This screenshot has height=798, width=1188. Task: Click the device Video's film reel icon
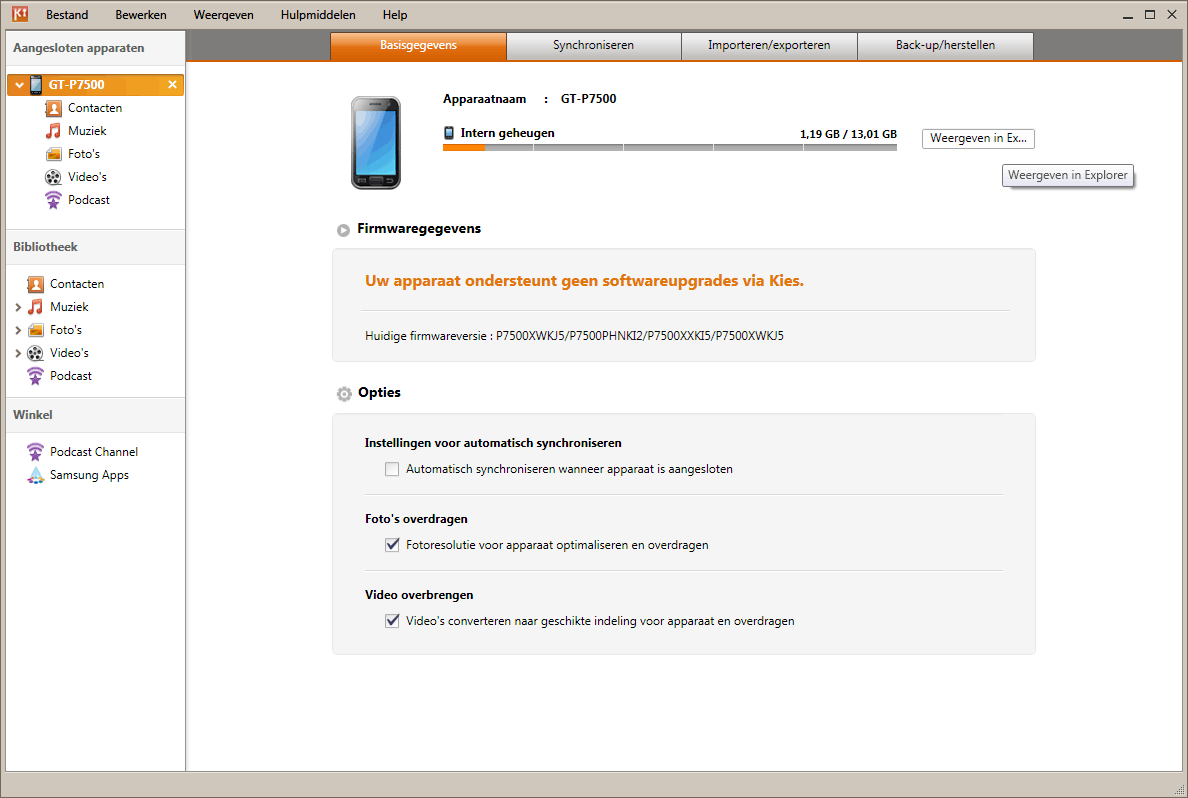coord(53,177)
